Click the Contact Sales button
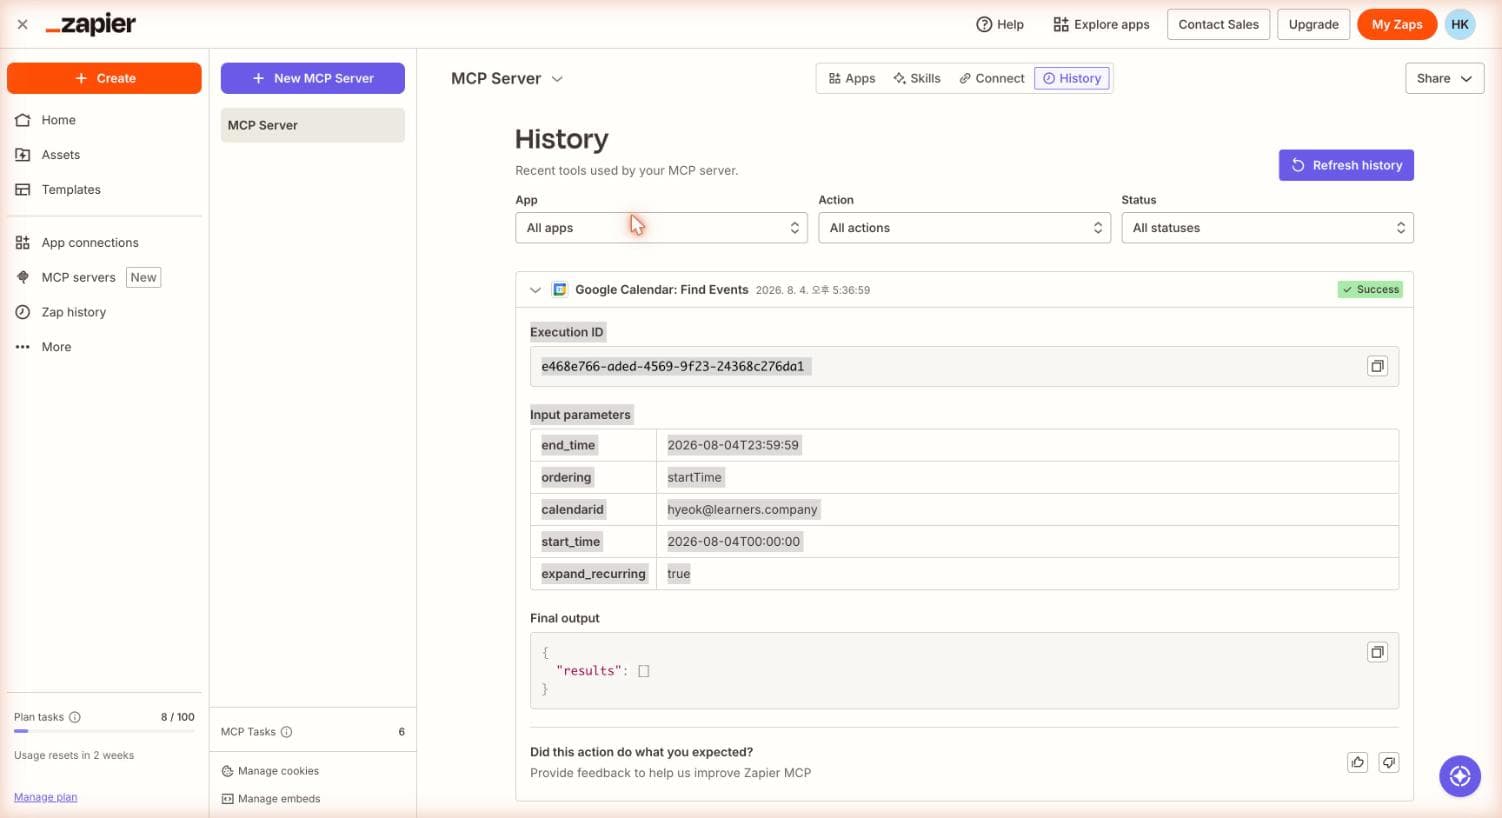The width and height of the screenshot is (1502, 818). tap(1218, 24)
